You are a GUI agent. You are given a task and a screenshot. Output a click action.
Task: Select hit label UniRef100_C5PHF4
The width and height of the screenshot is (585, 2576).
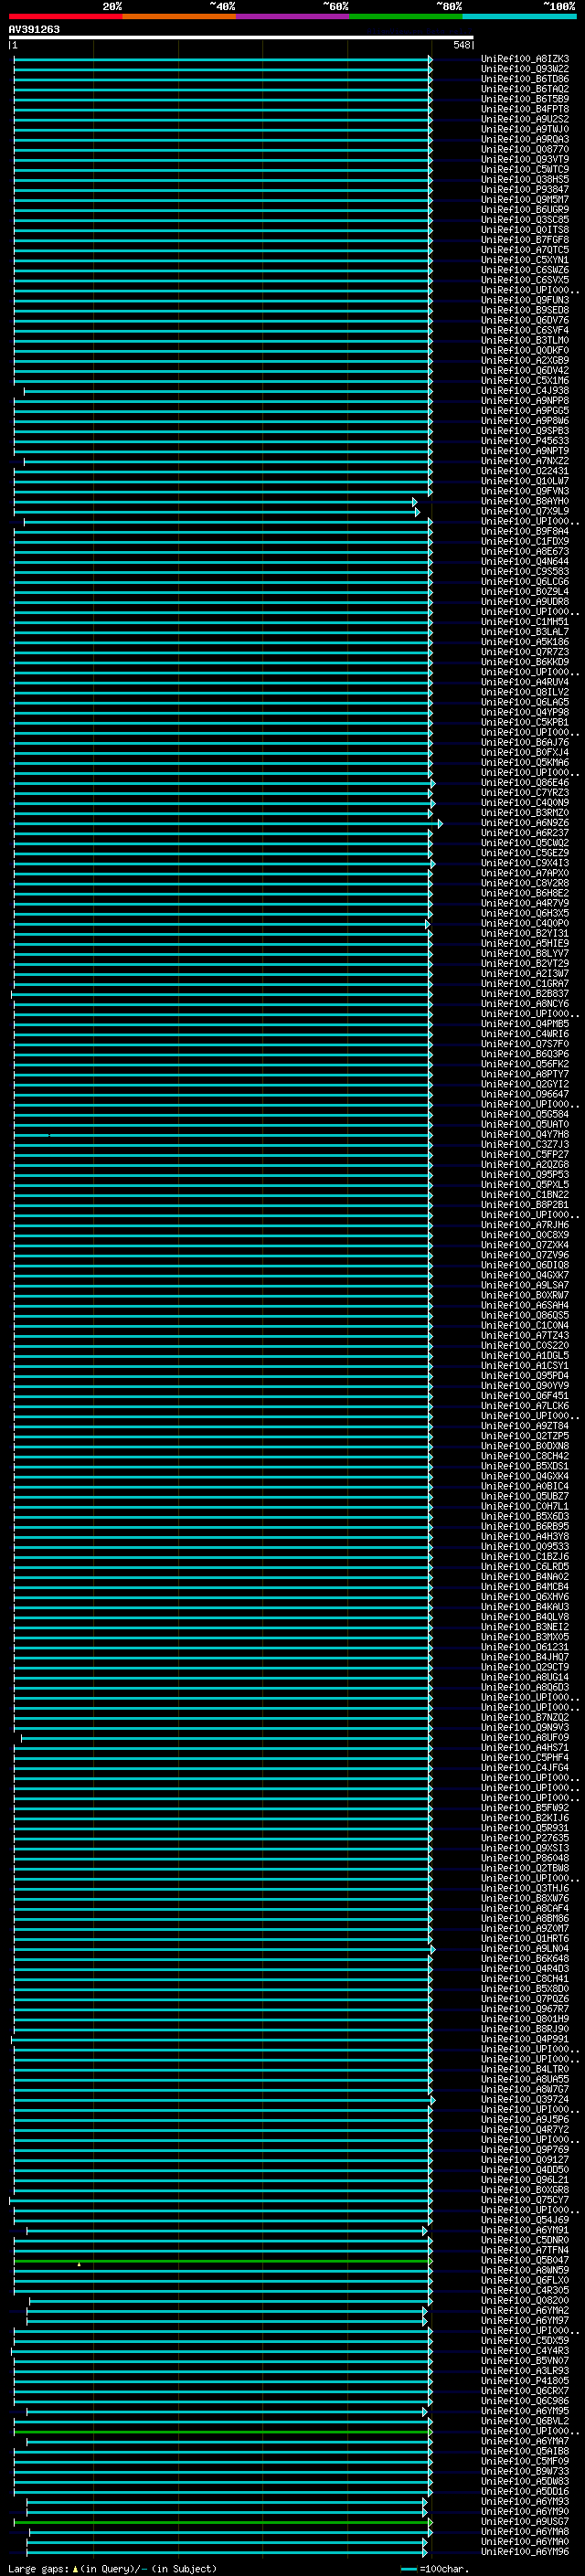coord(525,1758)
